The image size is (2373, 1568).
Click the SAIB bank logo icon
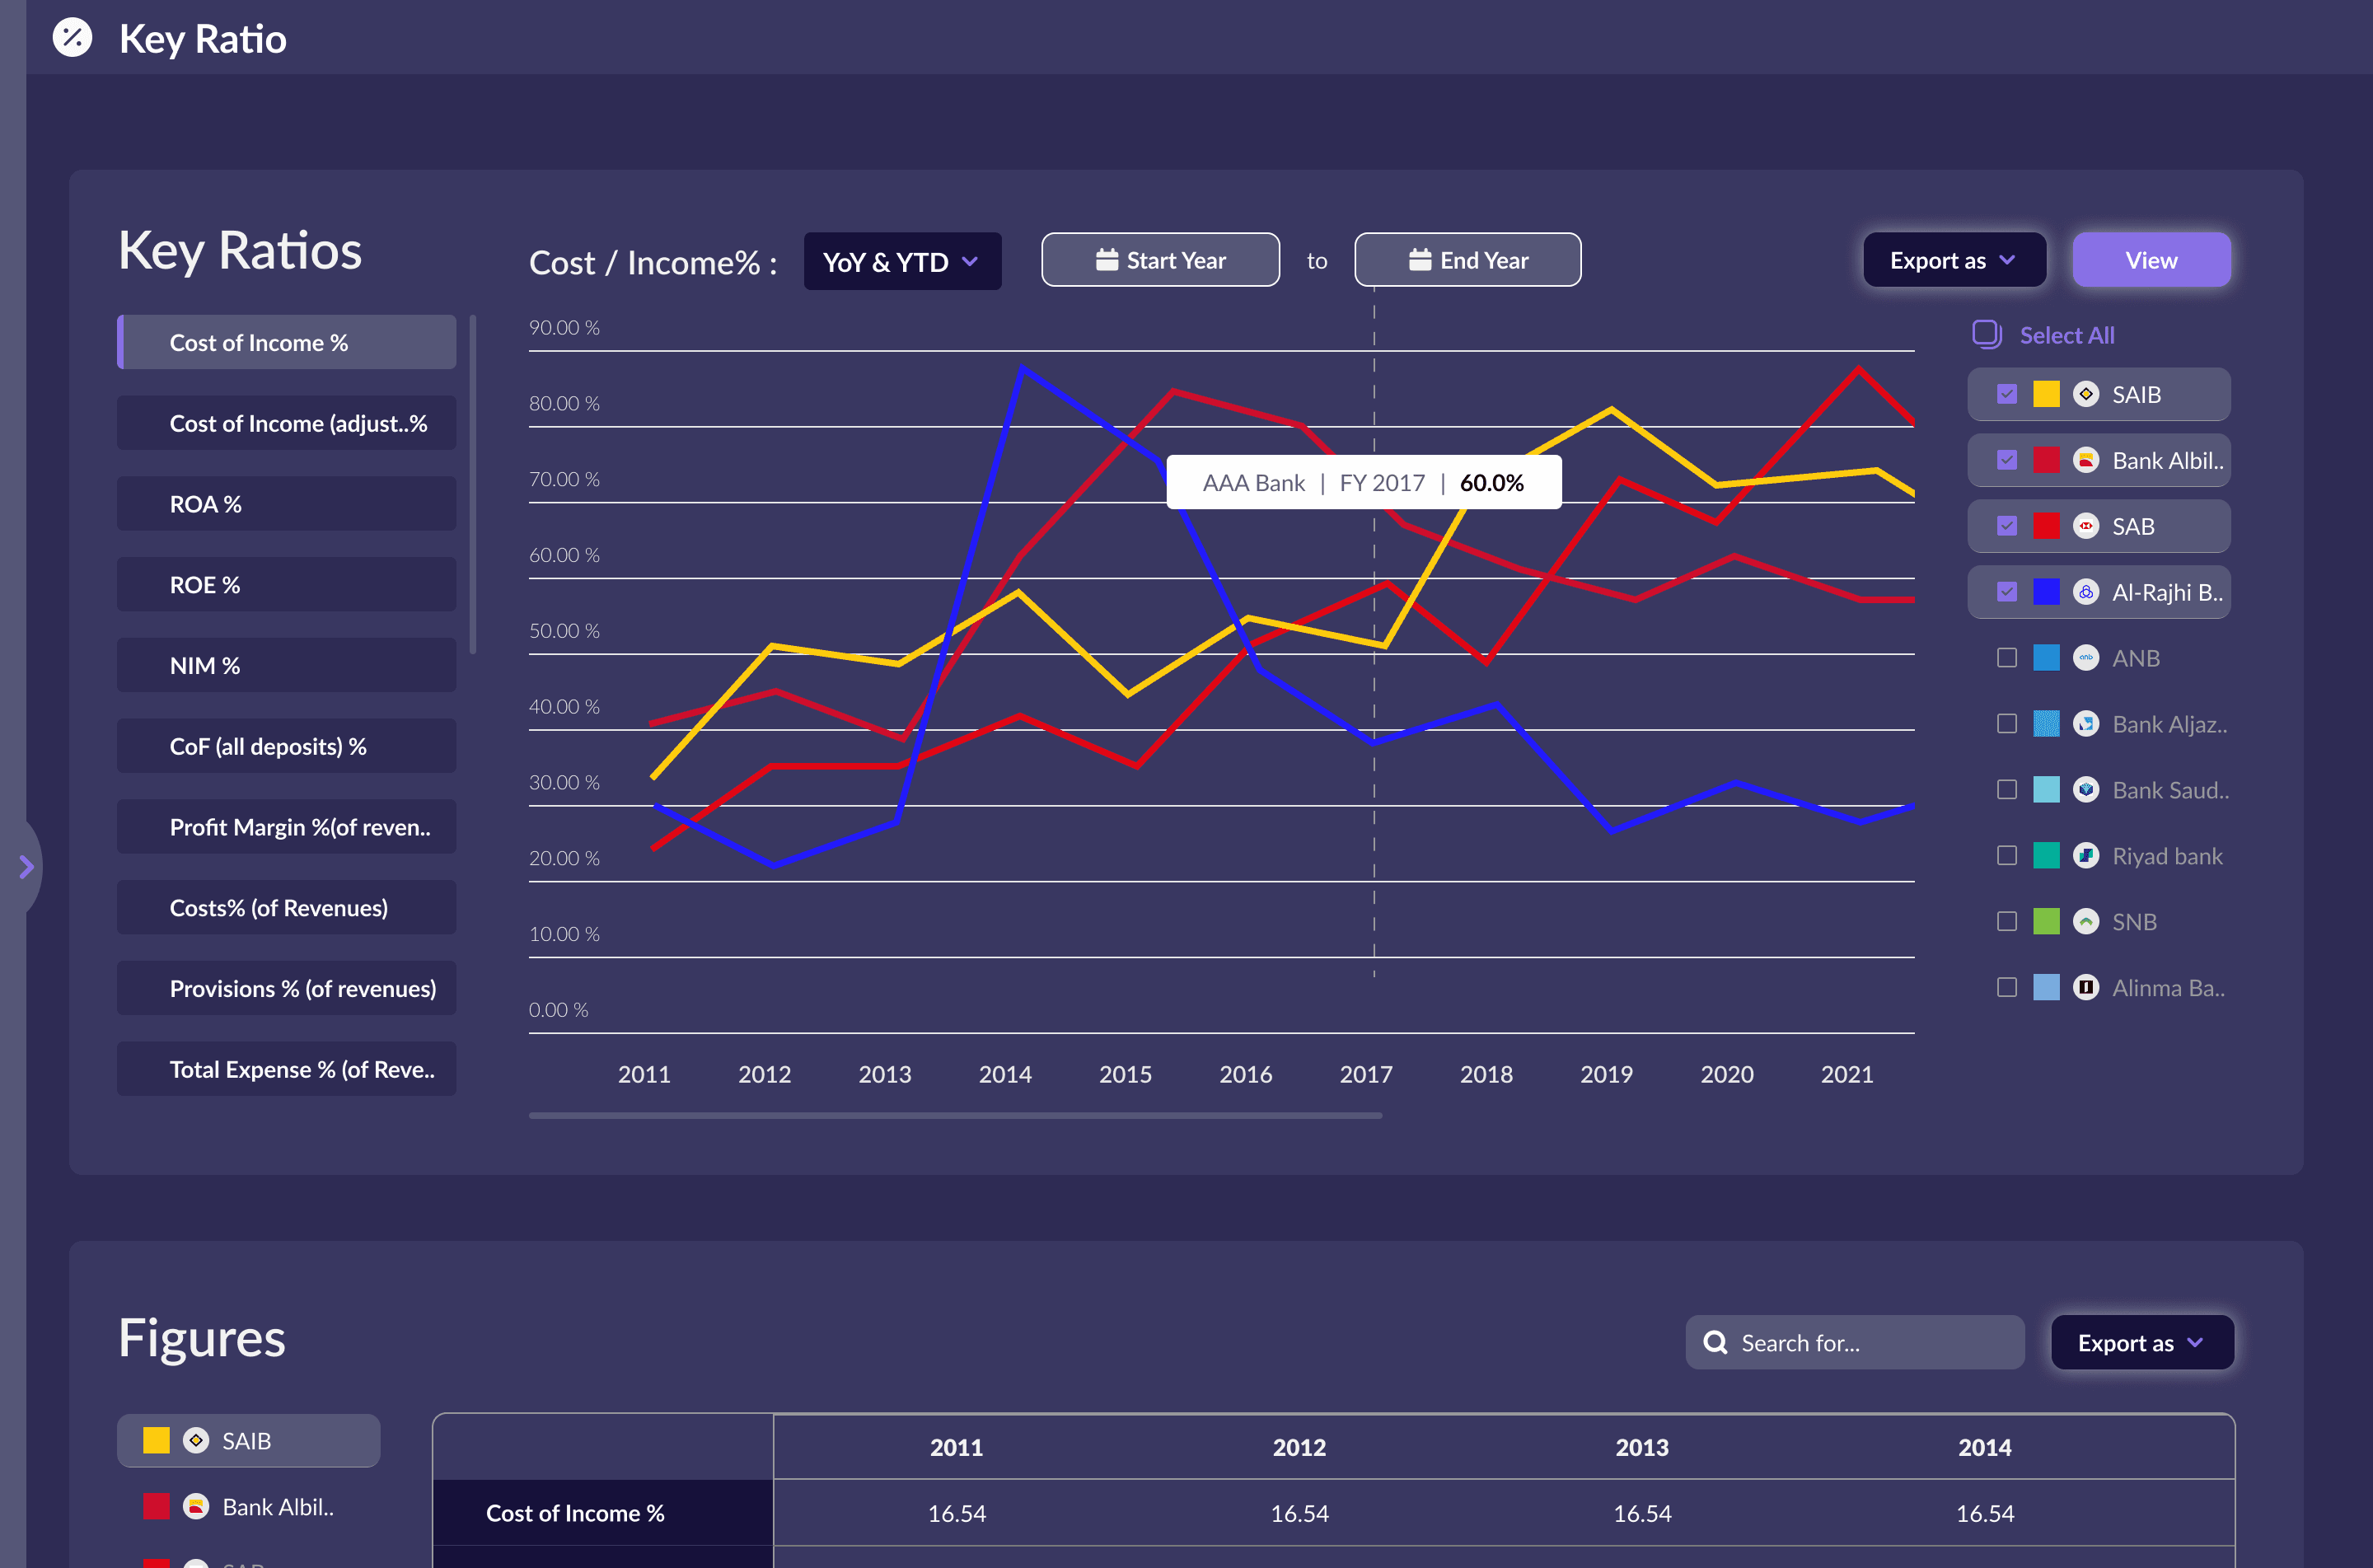click(2085, 394)
